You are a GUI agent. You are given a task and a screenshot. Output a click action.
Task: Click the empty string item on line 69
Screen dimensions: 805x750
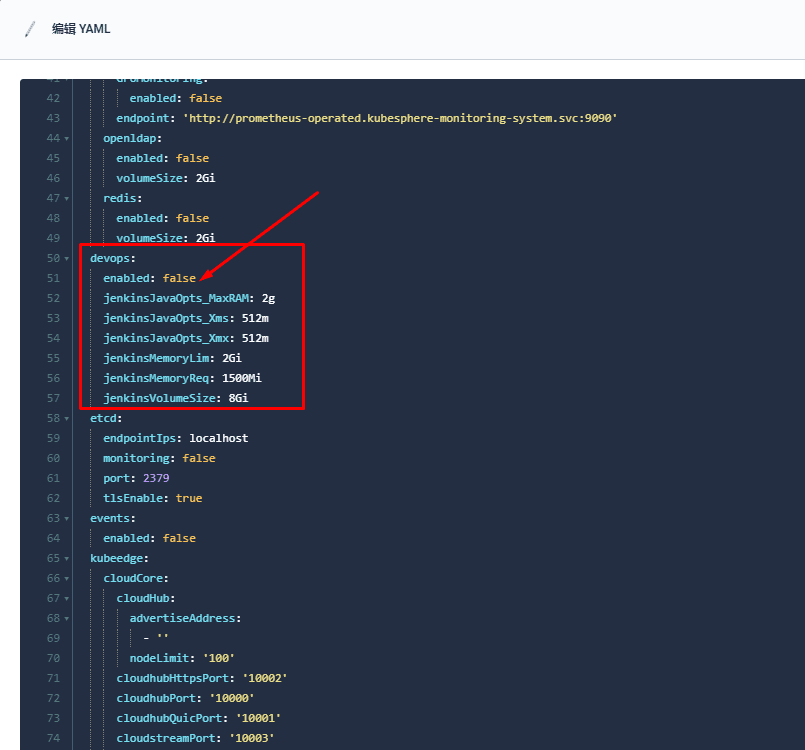[x=163, y=637]
